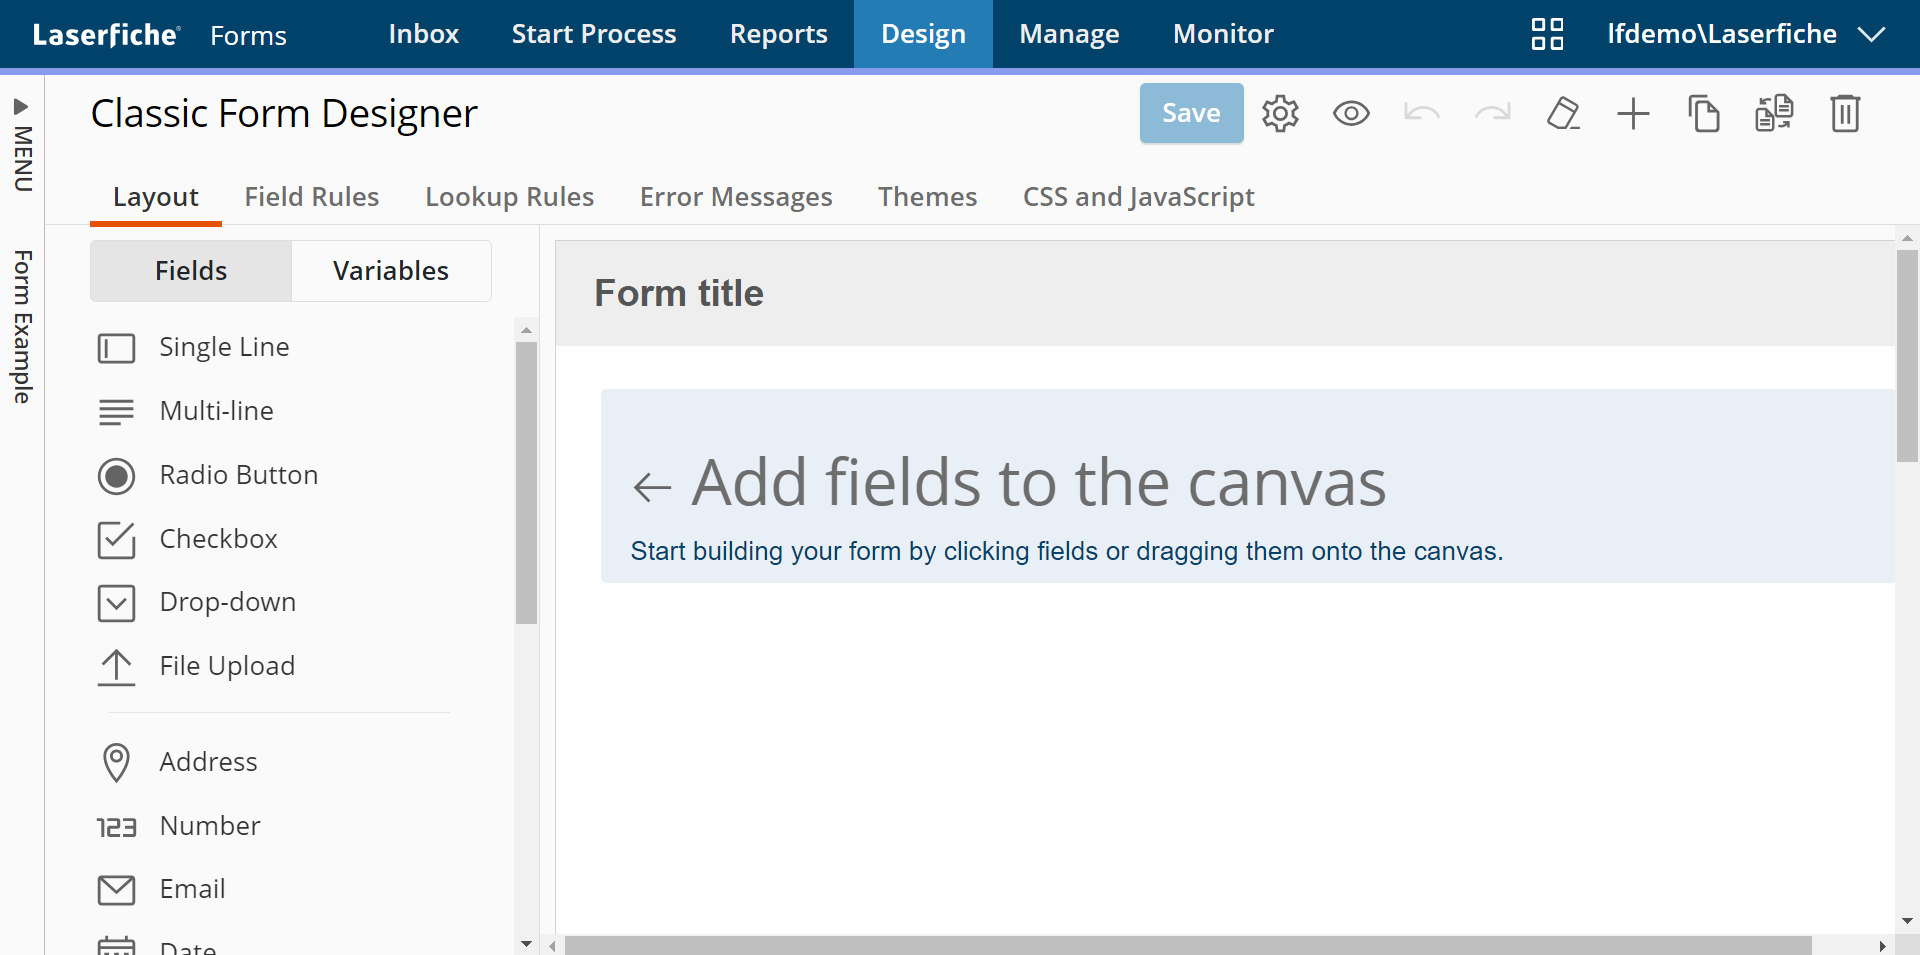
Task: Add a Drop-down field to form
Action: coord(227,602)
